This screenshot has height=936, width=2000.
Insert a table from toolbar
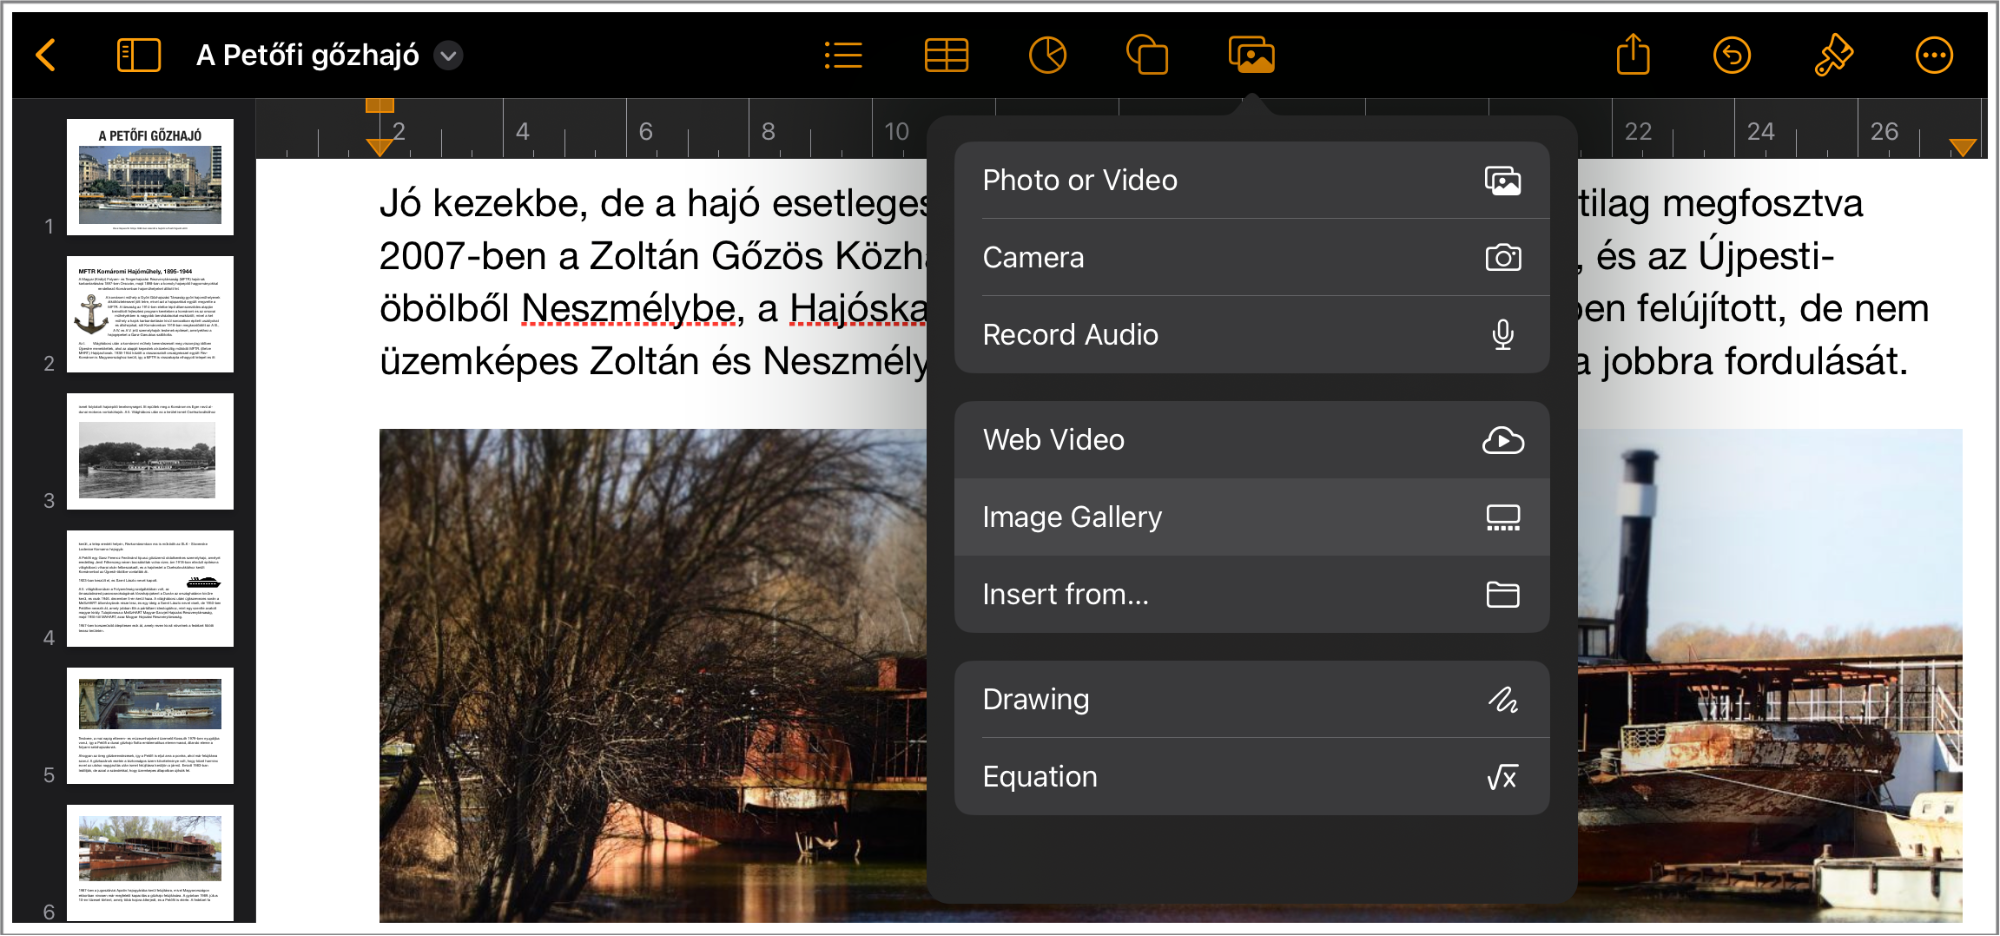(x=946, y=55)
